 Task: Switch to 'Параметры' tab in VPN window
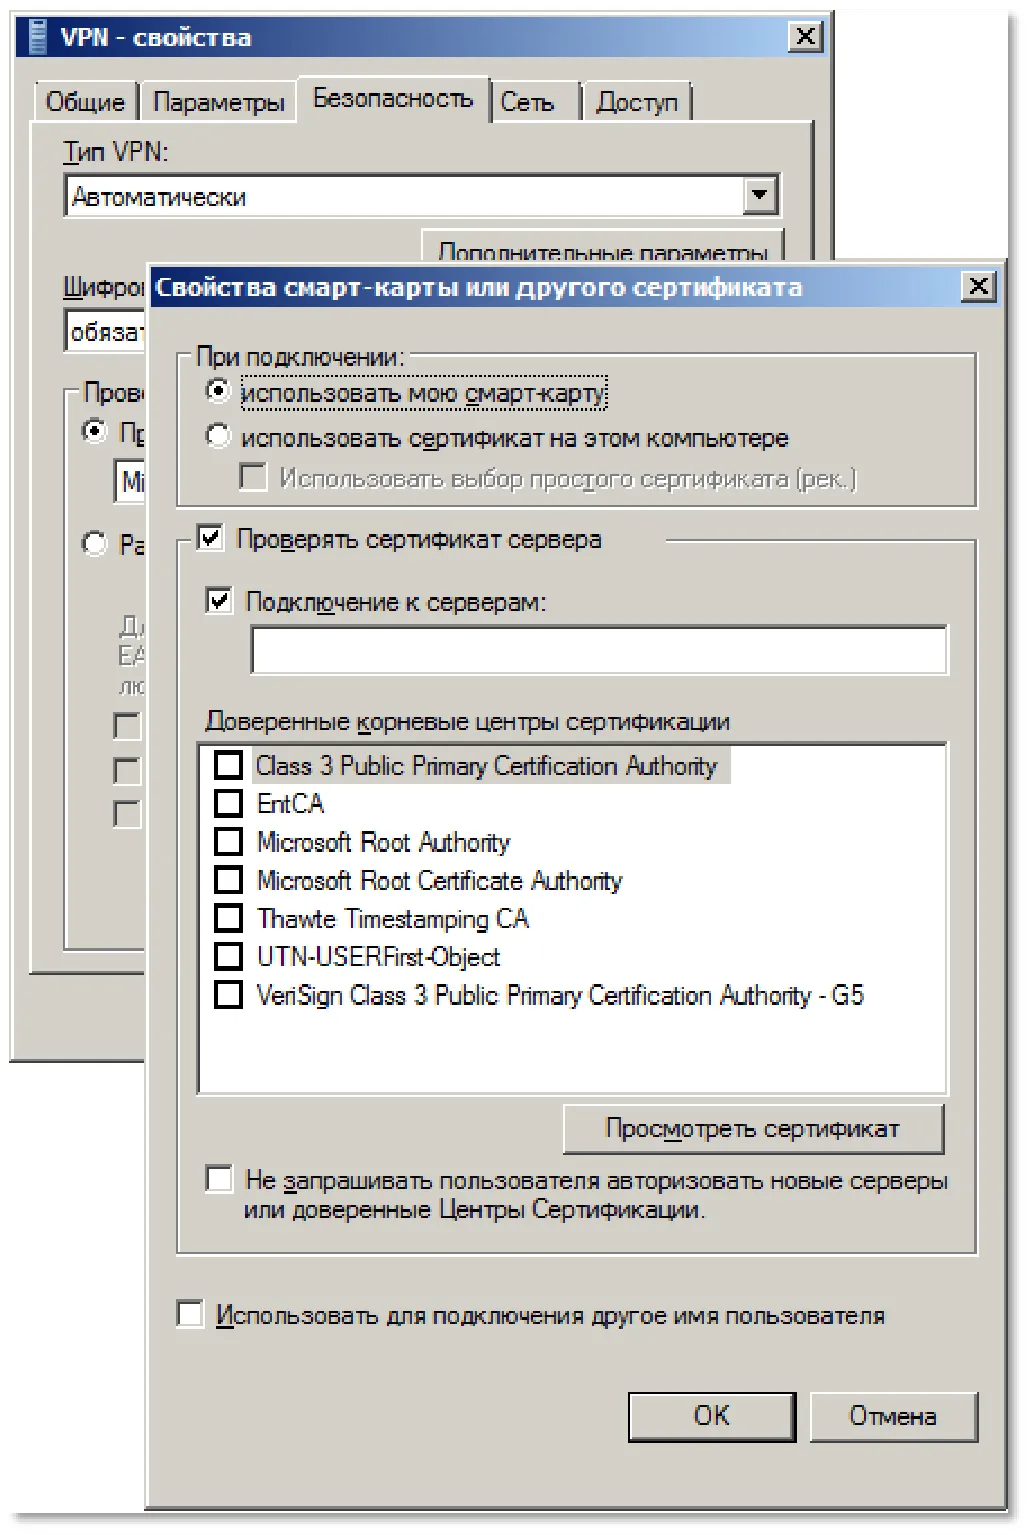click(218, 102)
